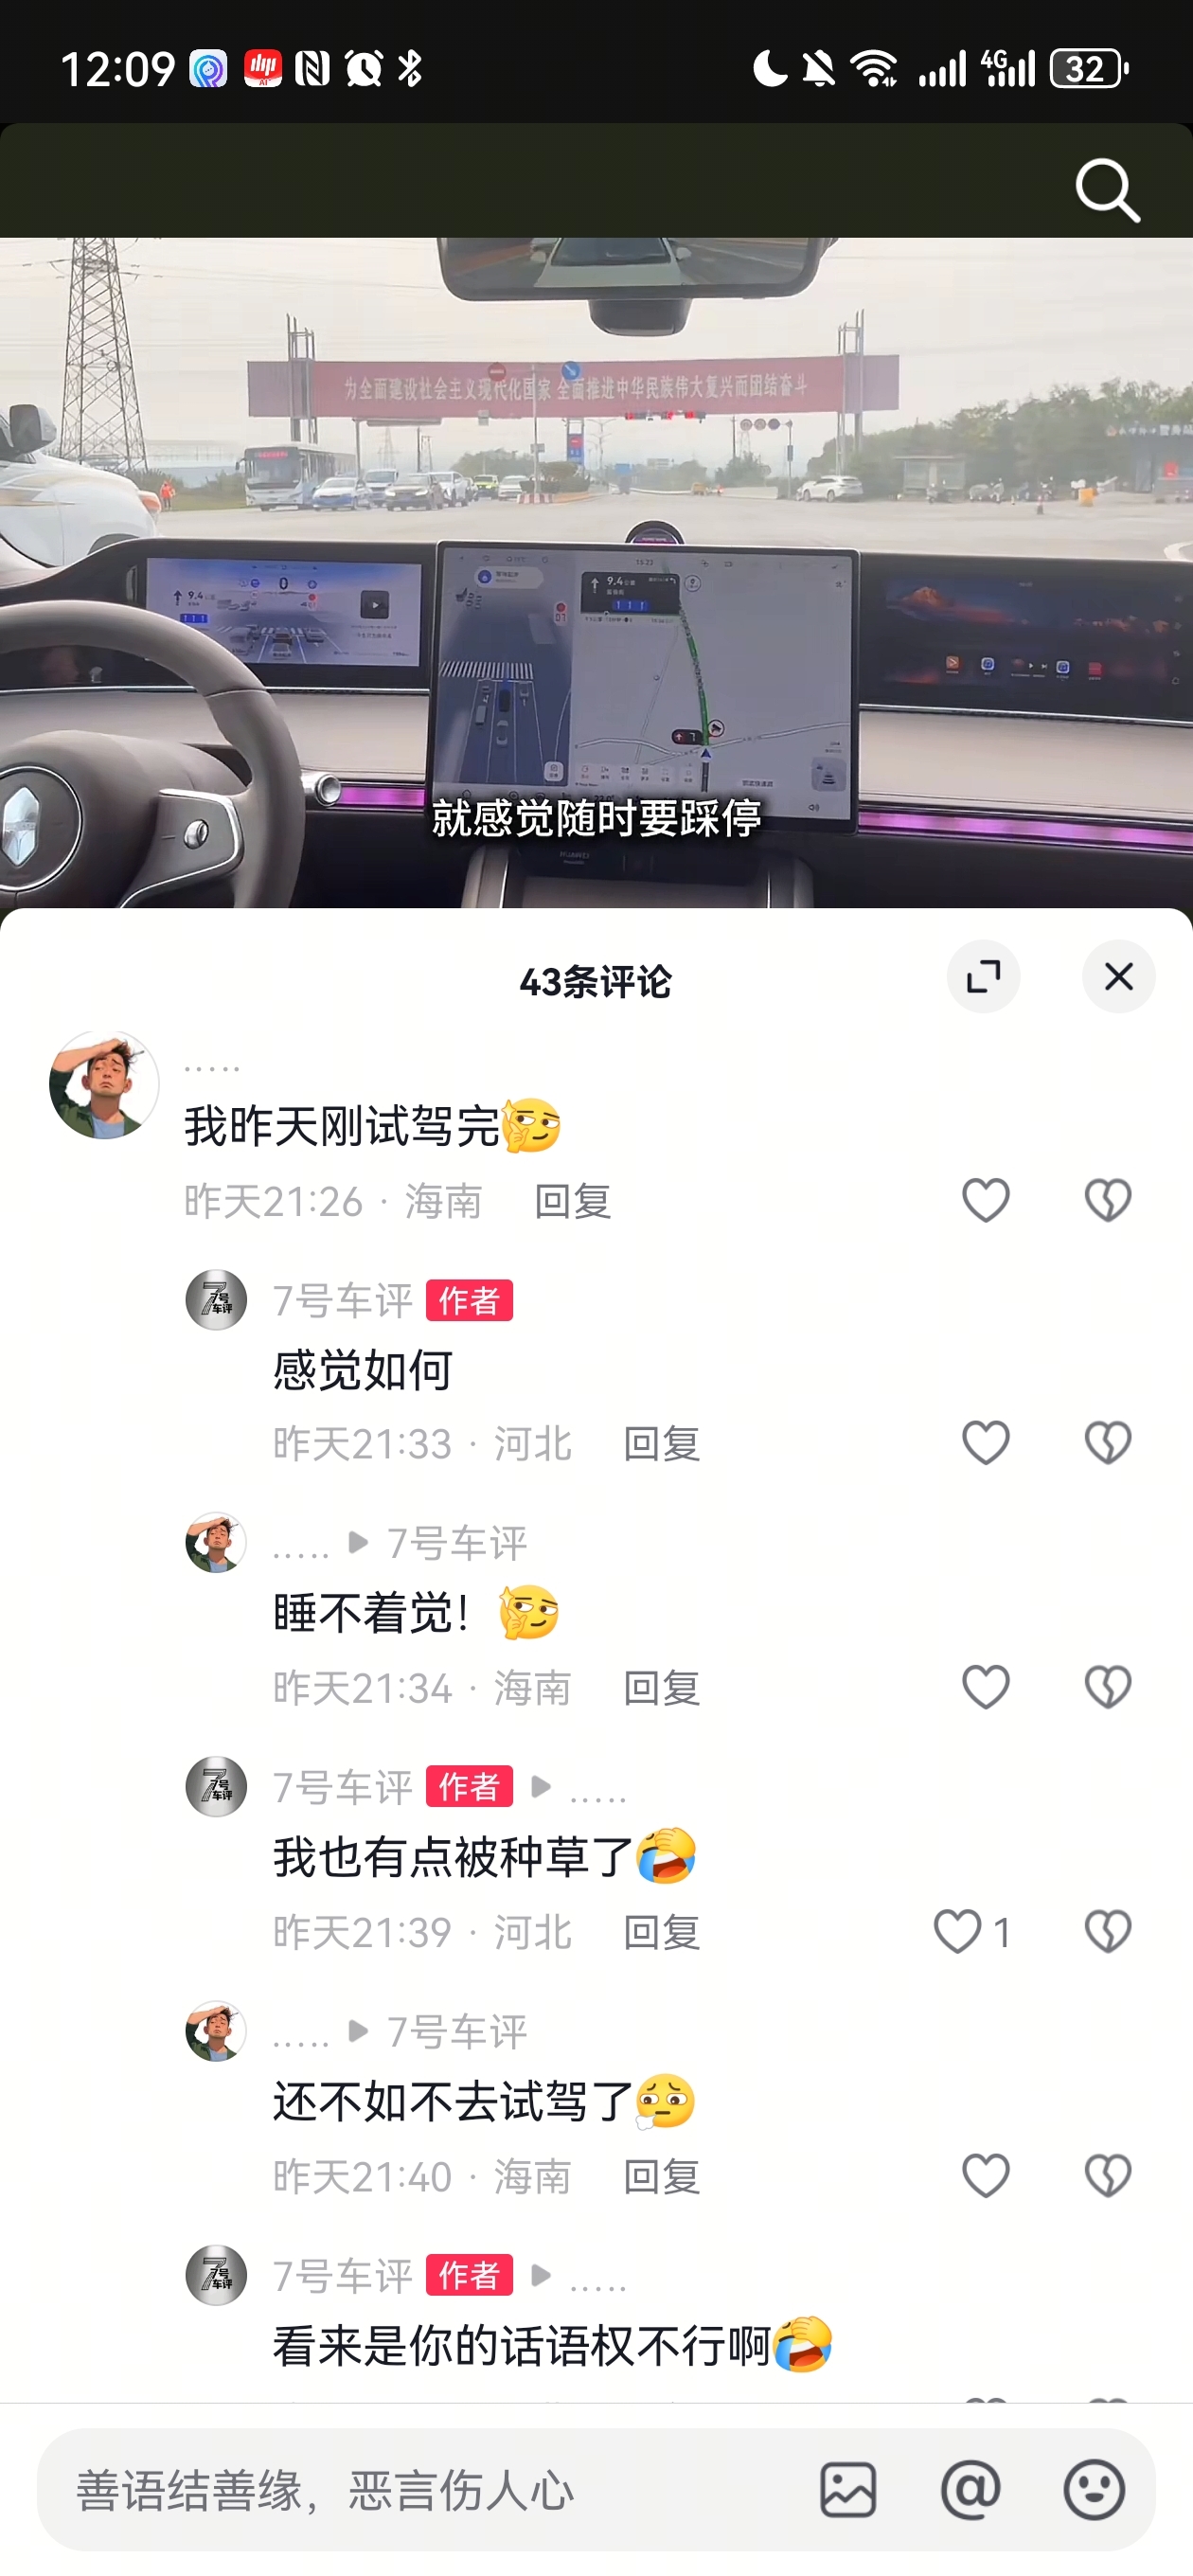
Task: Open the commenter's avatar beside 我昨天刚试驾完
Action: 104,1084
